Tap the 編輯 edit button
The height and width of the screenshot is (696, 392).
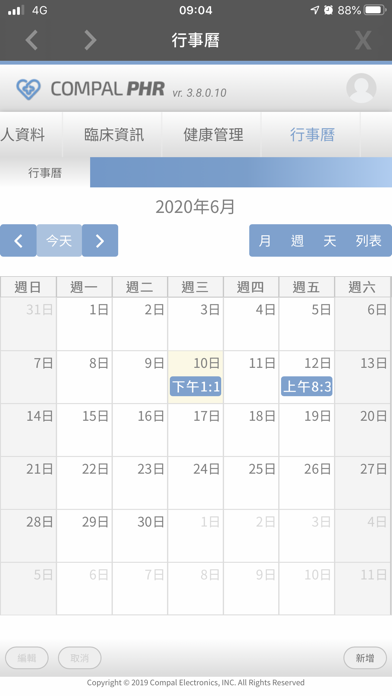coord(27,658)
